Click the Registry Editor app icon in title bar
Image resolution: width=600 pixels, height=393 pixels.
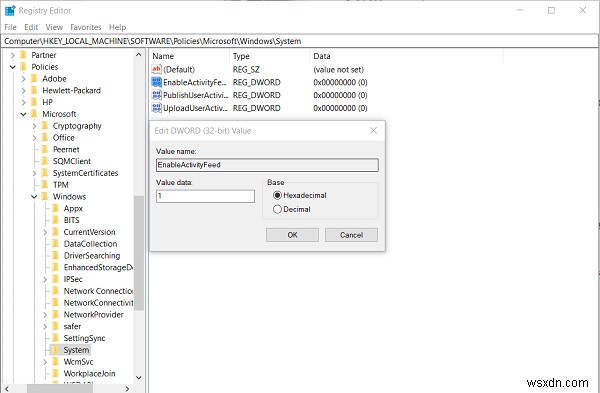pos(10,10)
